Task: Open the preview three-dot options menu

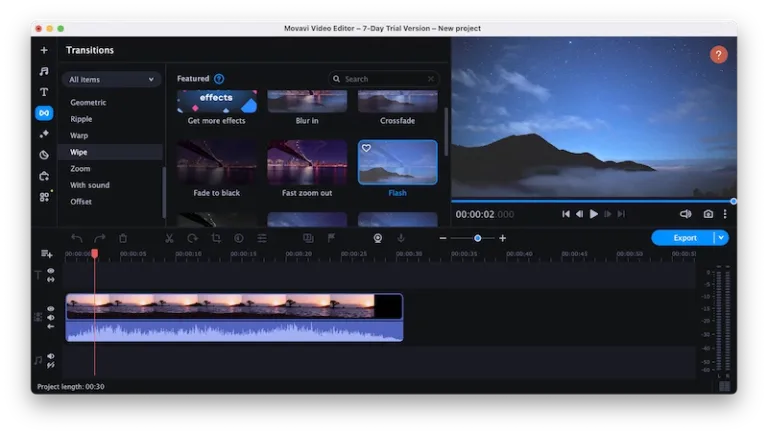Action: [x=725, y=214]
